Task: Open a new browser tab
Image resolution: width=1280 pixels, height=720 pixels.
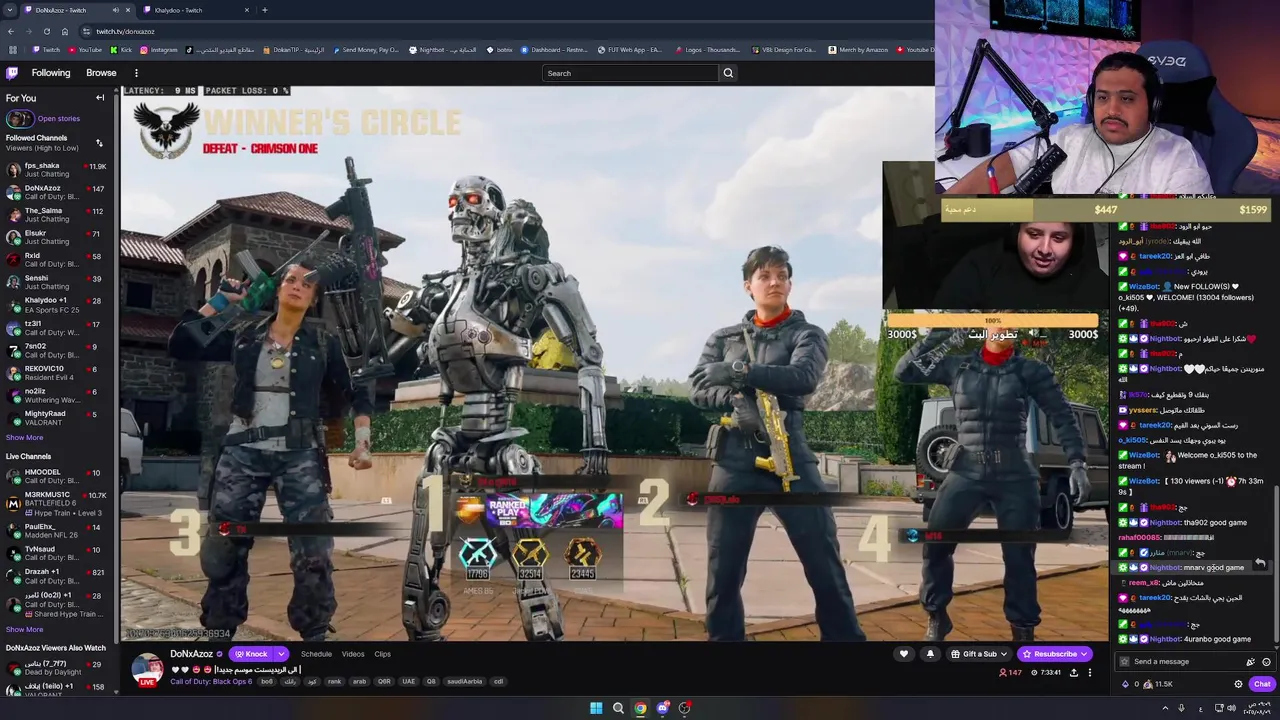Action: (264, 10)
